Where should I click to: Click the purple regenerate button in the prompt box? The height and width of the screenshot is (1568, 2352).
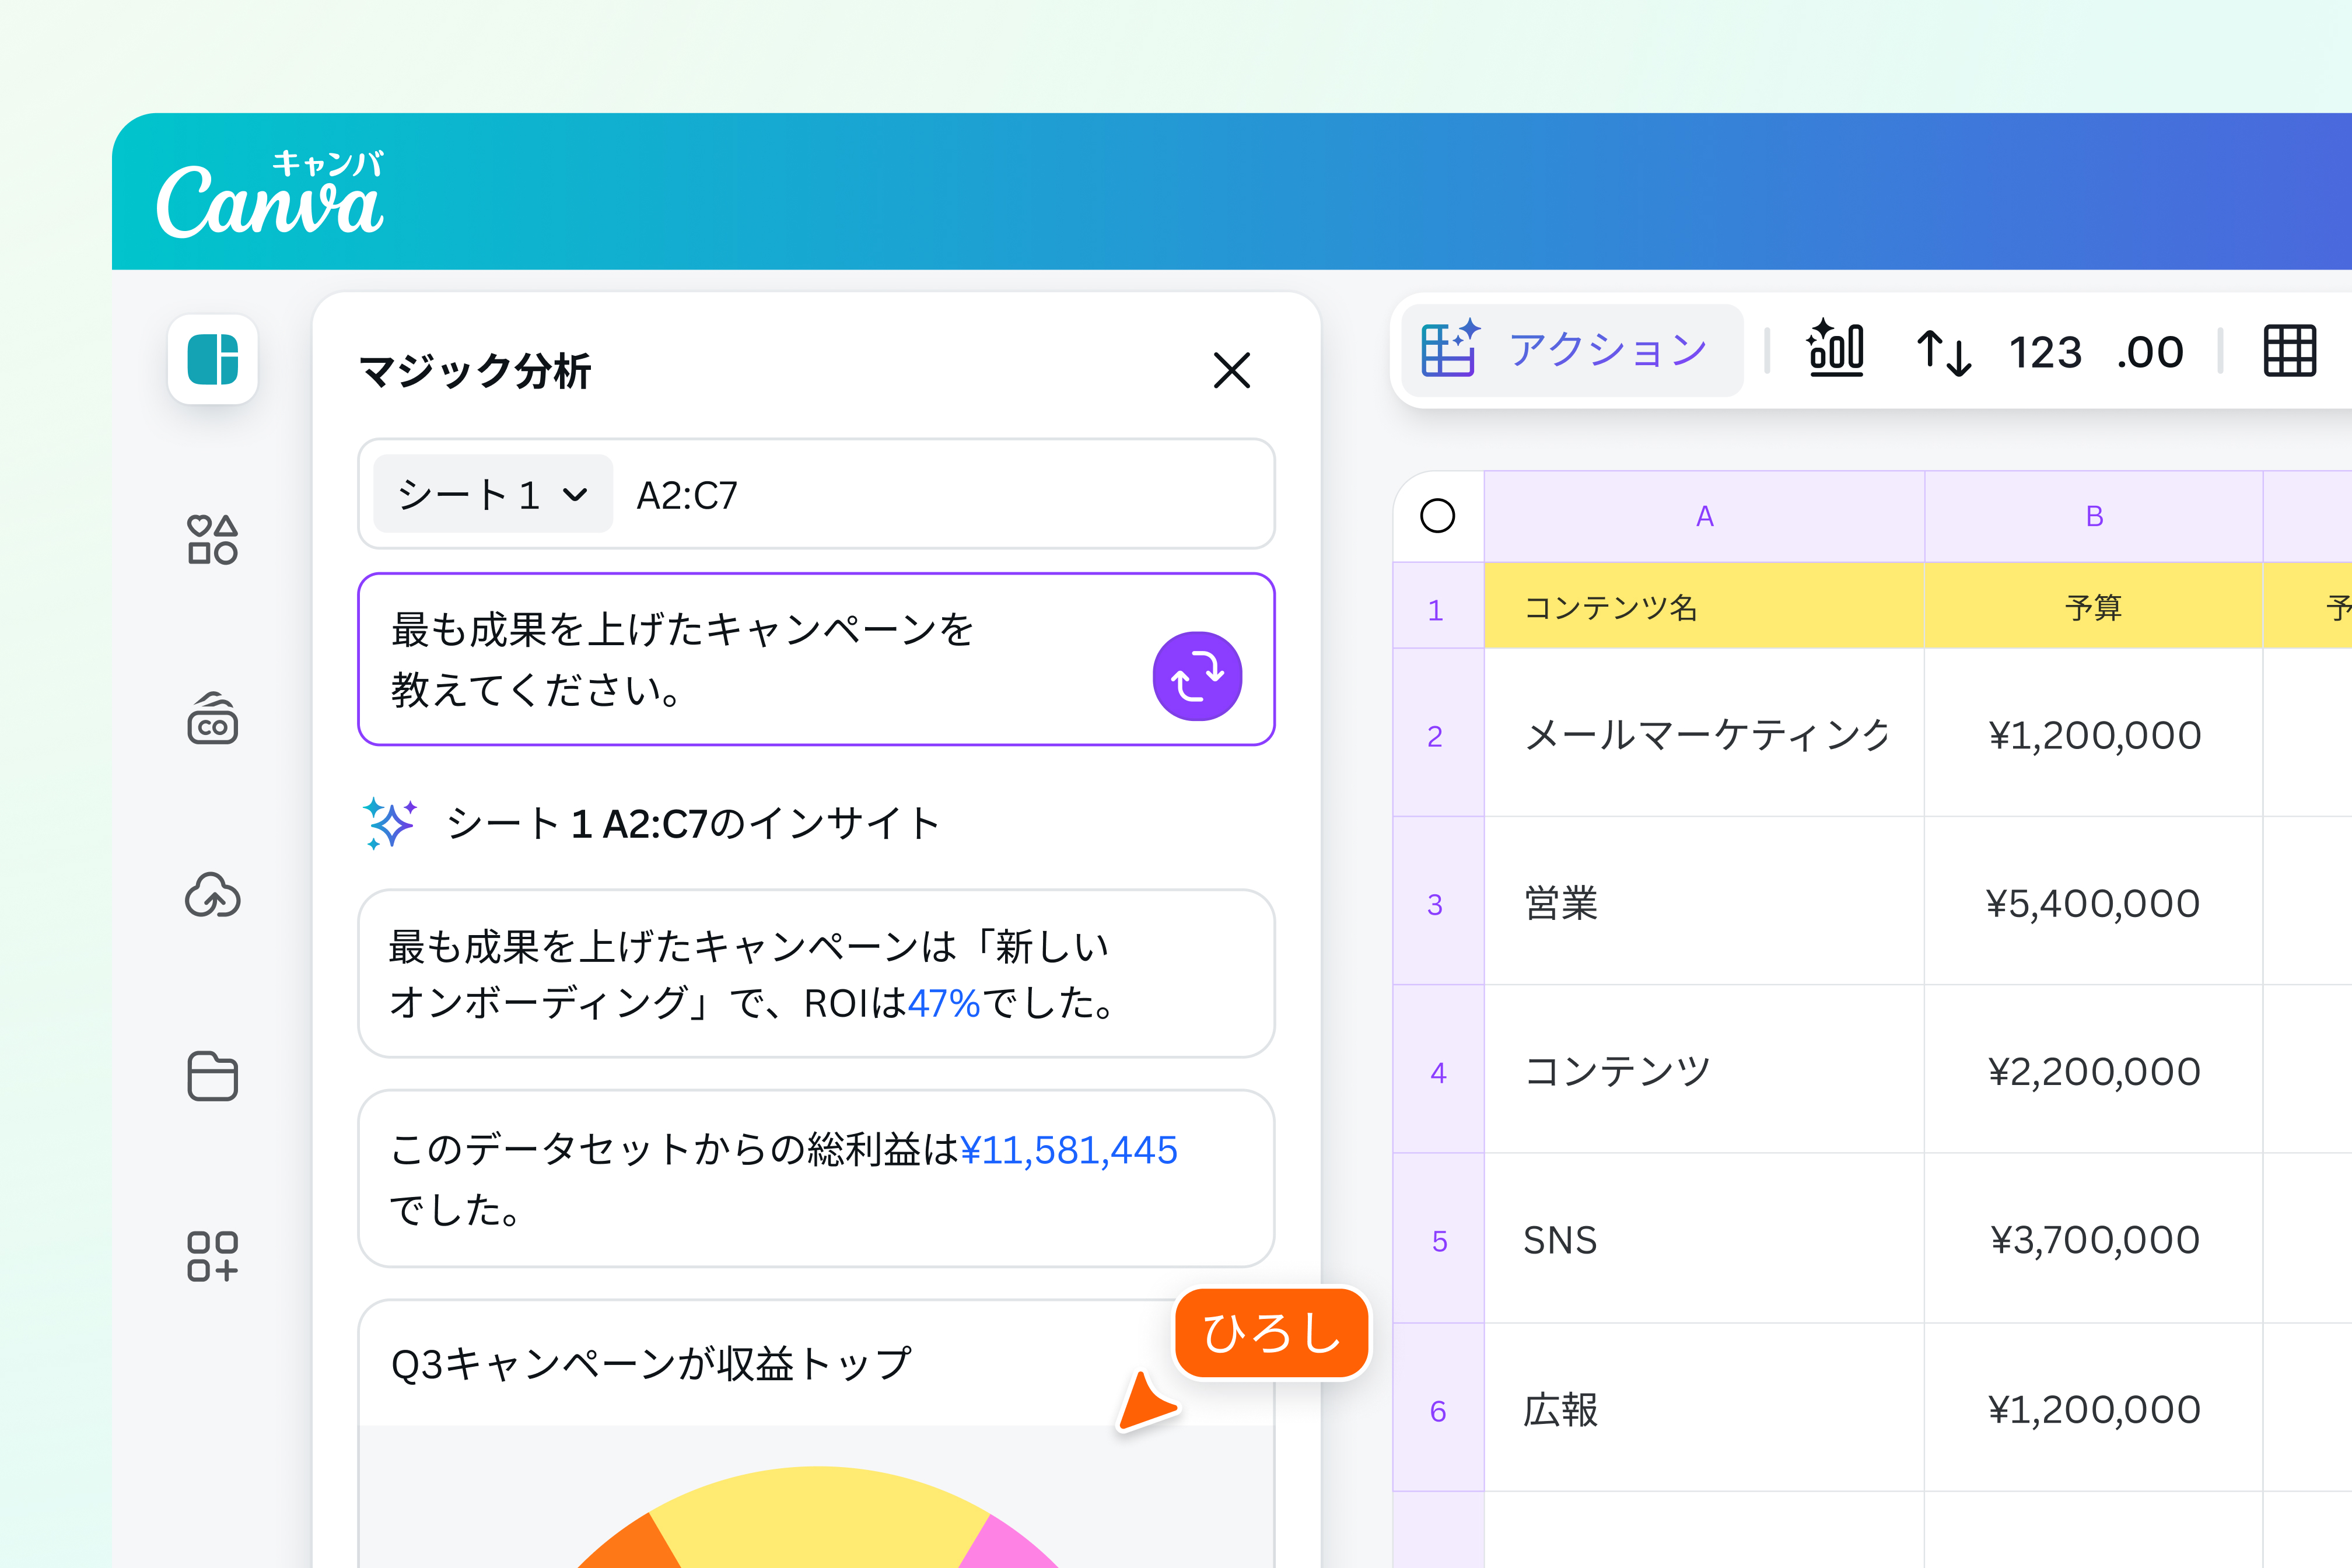tap(1197, 676)
